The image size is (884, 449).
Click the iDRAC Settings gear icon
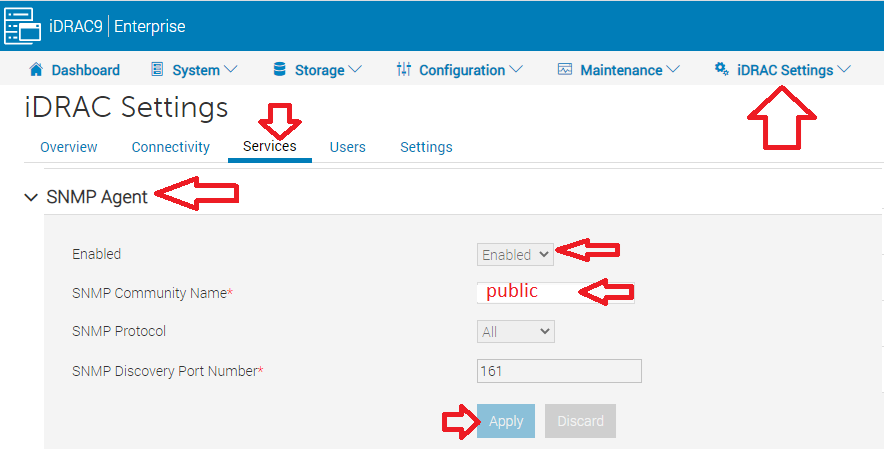point(722,69)
